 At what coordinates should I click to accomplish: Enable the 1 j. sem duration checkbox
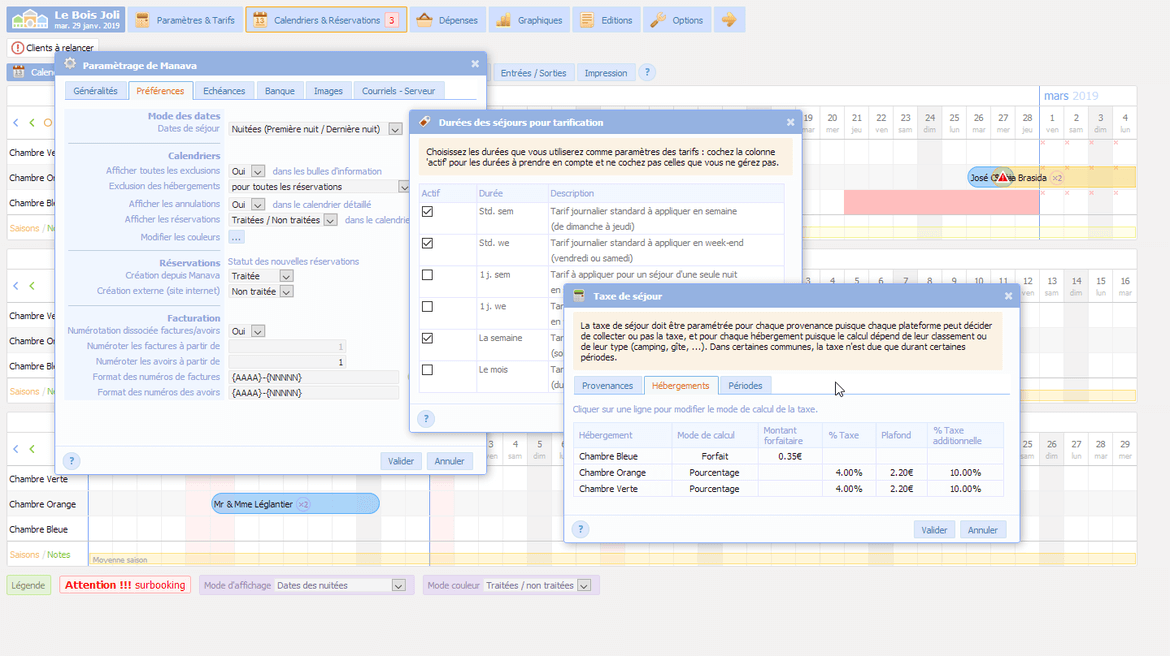[x=428, y=275]
